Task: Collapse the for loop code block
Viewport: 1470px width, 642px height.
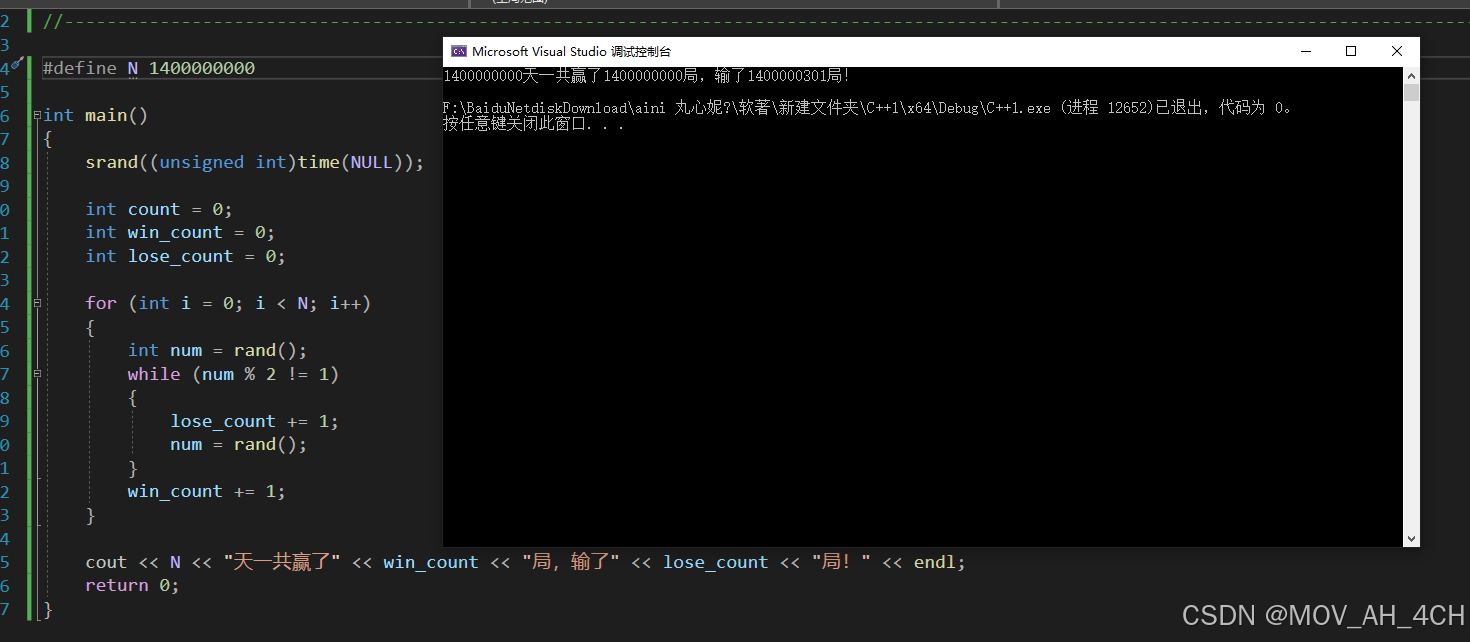Action: pos(37,303)
